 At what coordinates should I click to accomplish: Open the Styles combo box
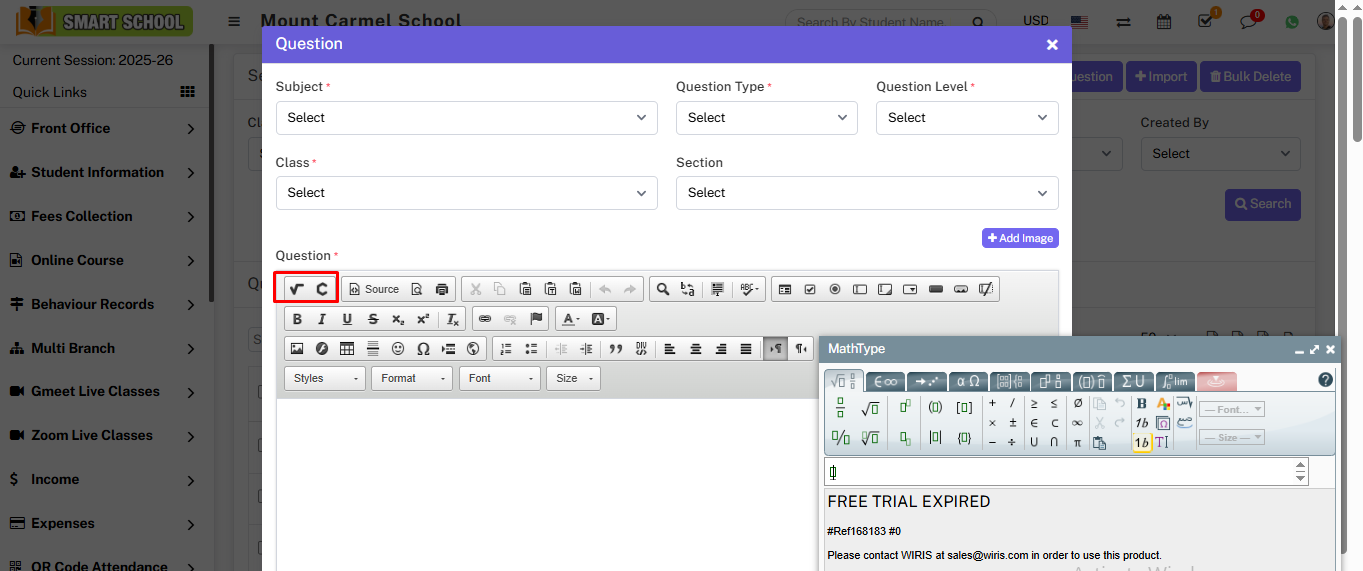[x=326, y=378]
